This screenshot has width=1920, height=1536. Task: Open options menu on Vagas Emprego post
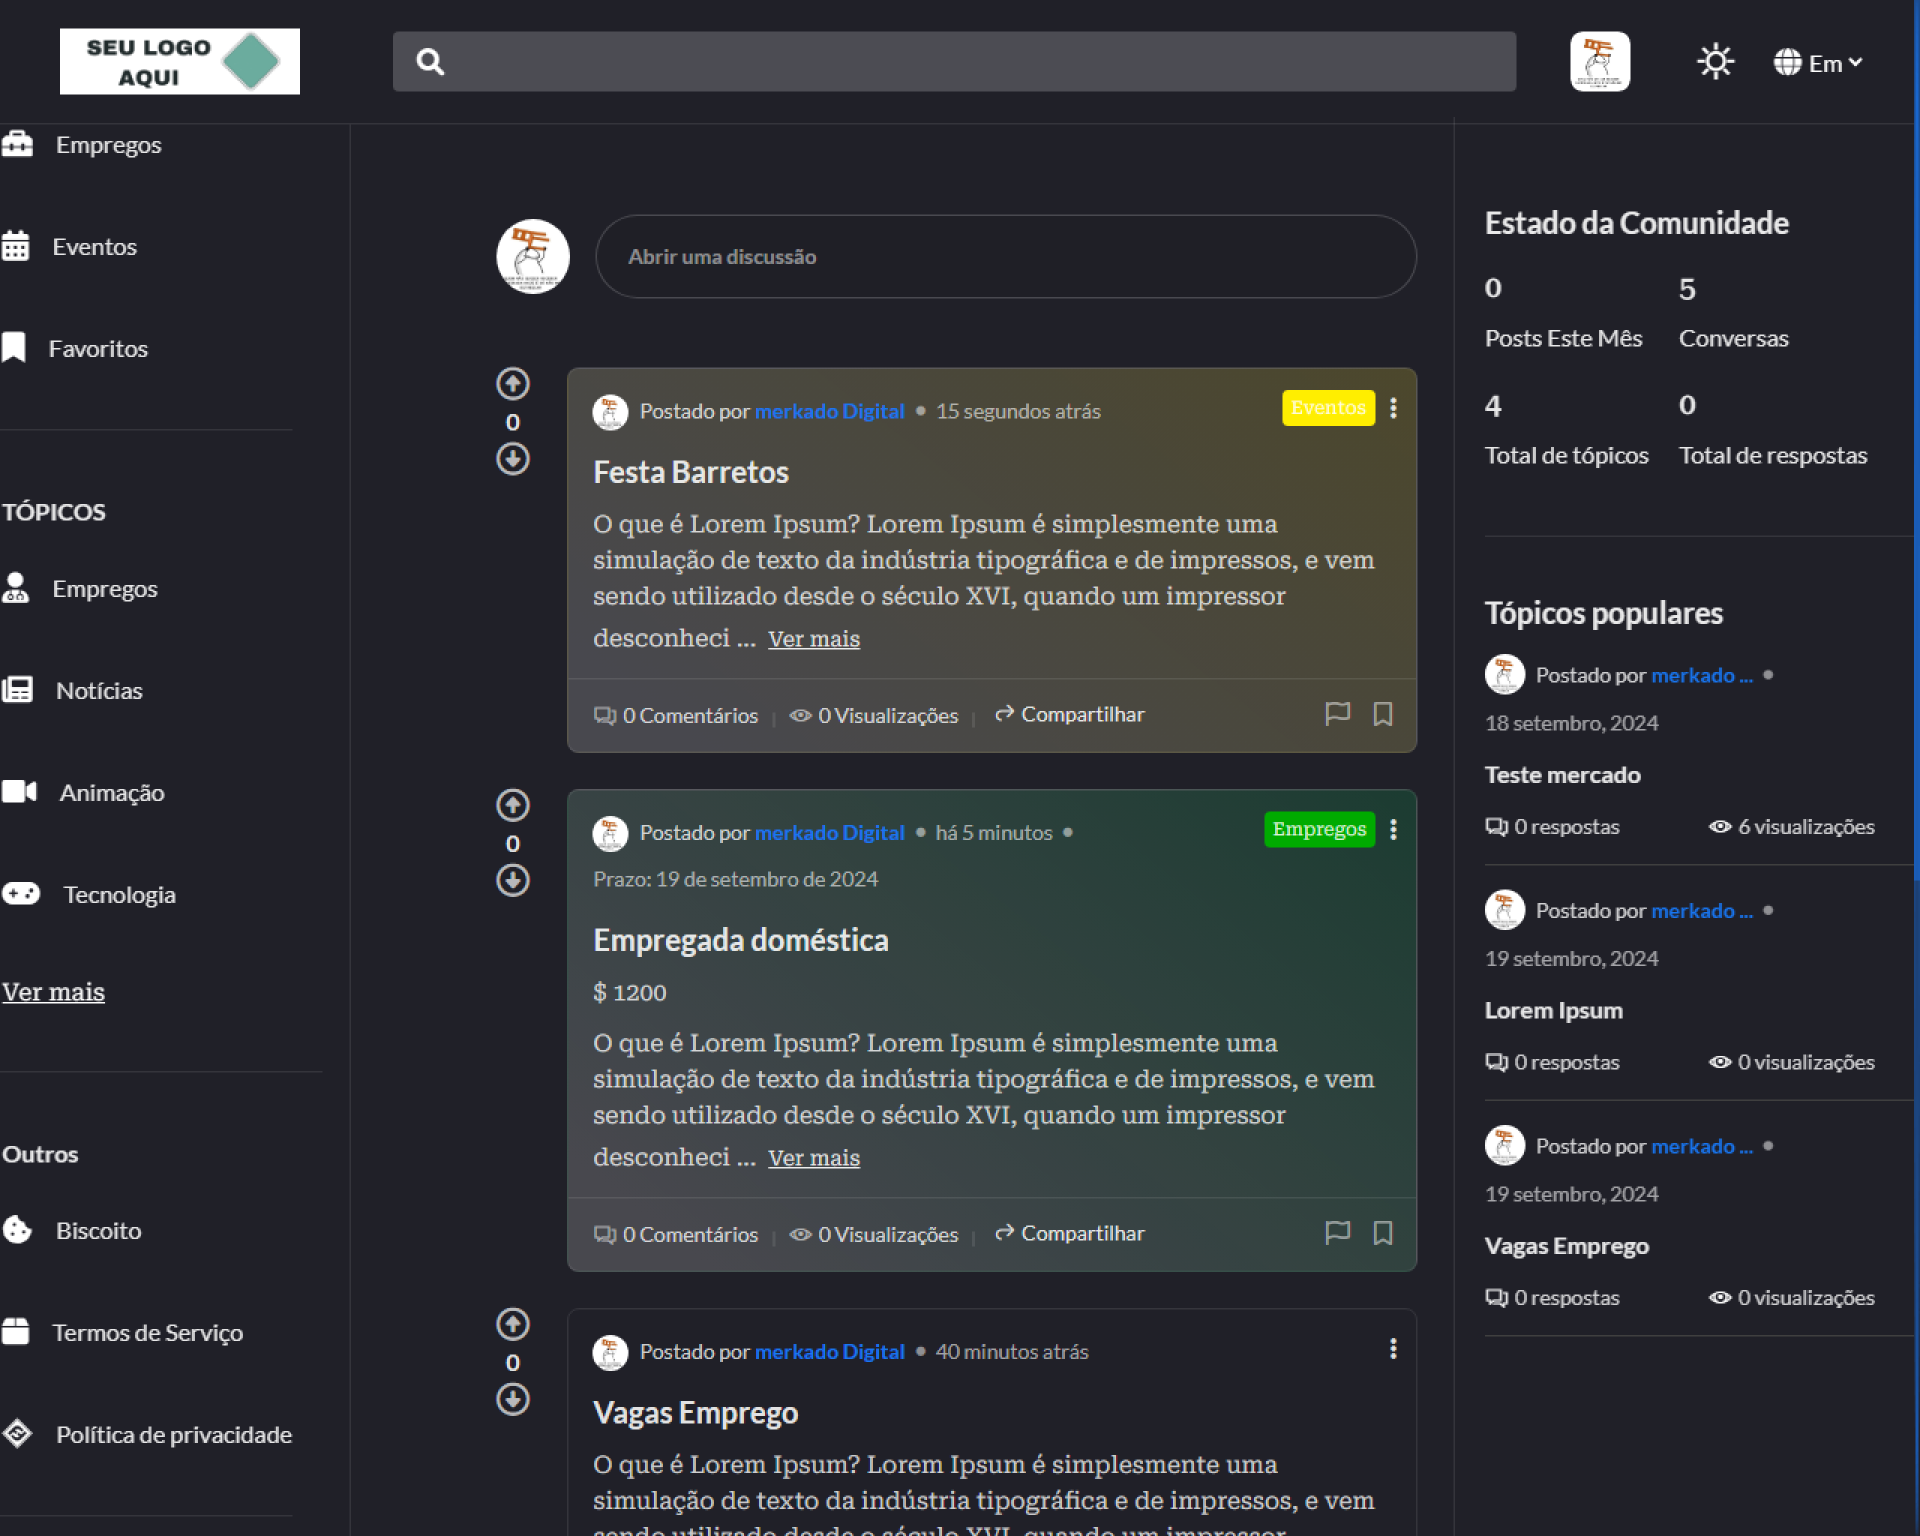click(x=1393, y=1349)
